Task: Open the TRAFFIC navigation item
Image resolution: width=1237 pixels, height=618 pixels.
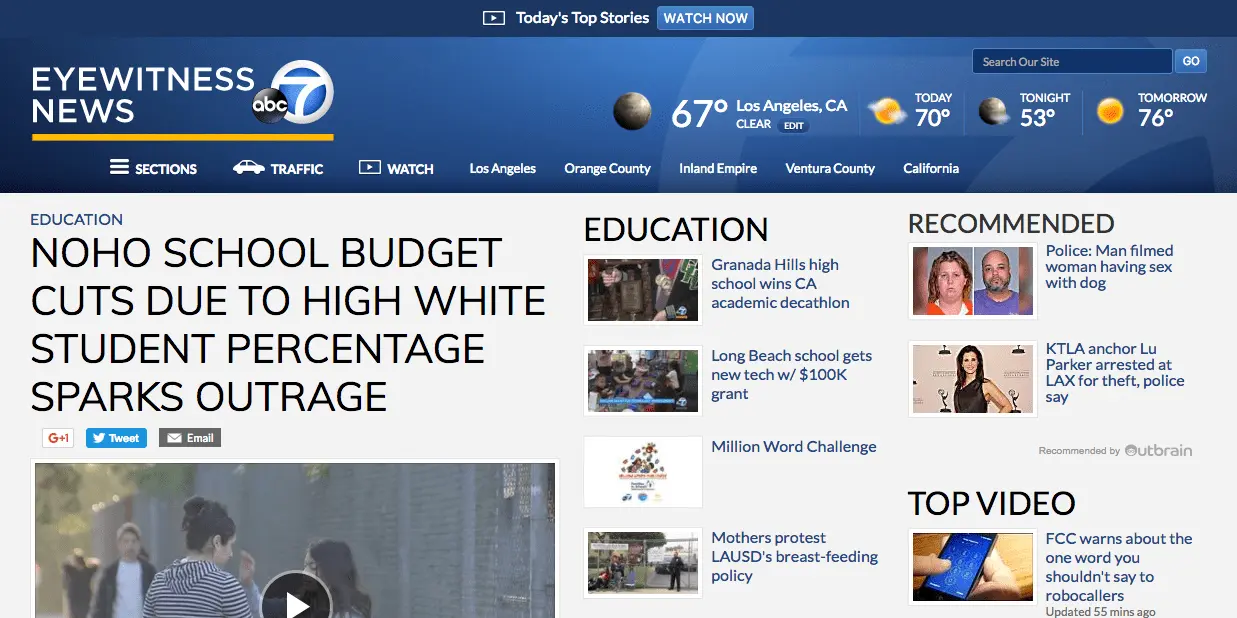Action: click(297, 169)
